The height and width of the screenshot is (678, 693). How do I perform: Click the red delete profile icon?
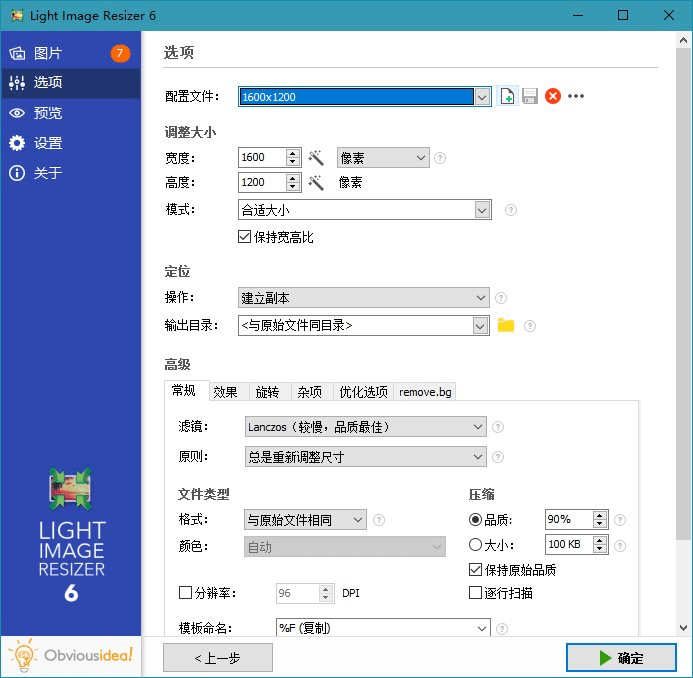[552, 97]
